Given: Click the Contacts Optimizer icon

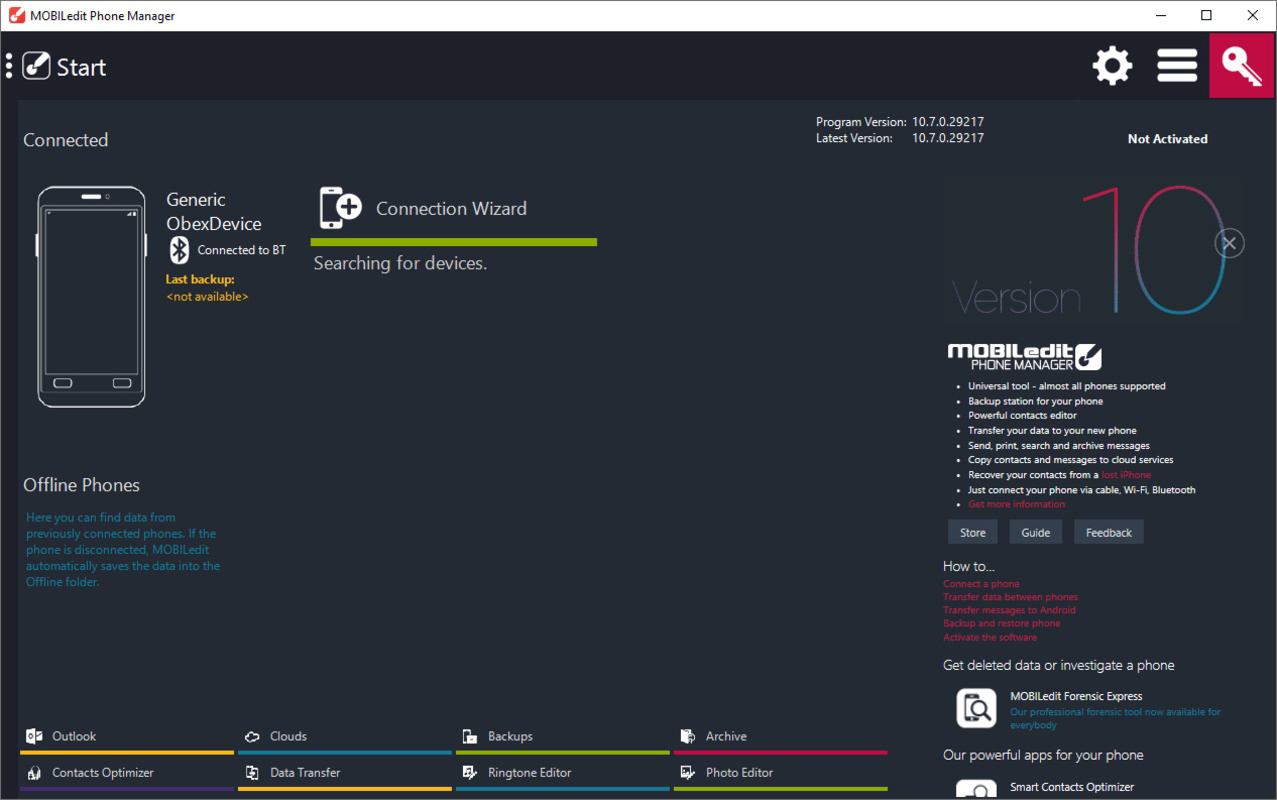Looking at the screenshot, I should (33, 773).
